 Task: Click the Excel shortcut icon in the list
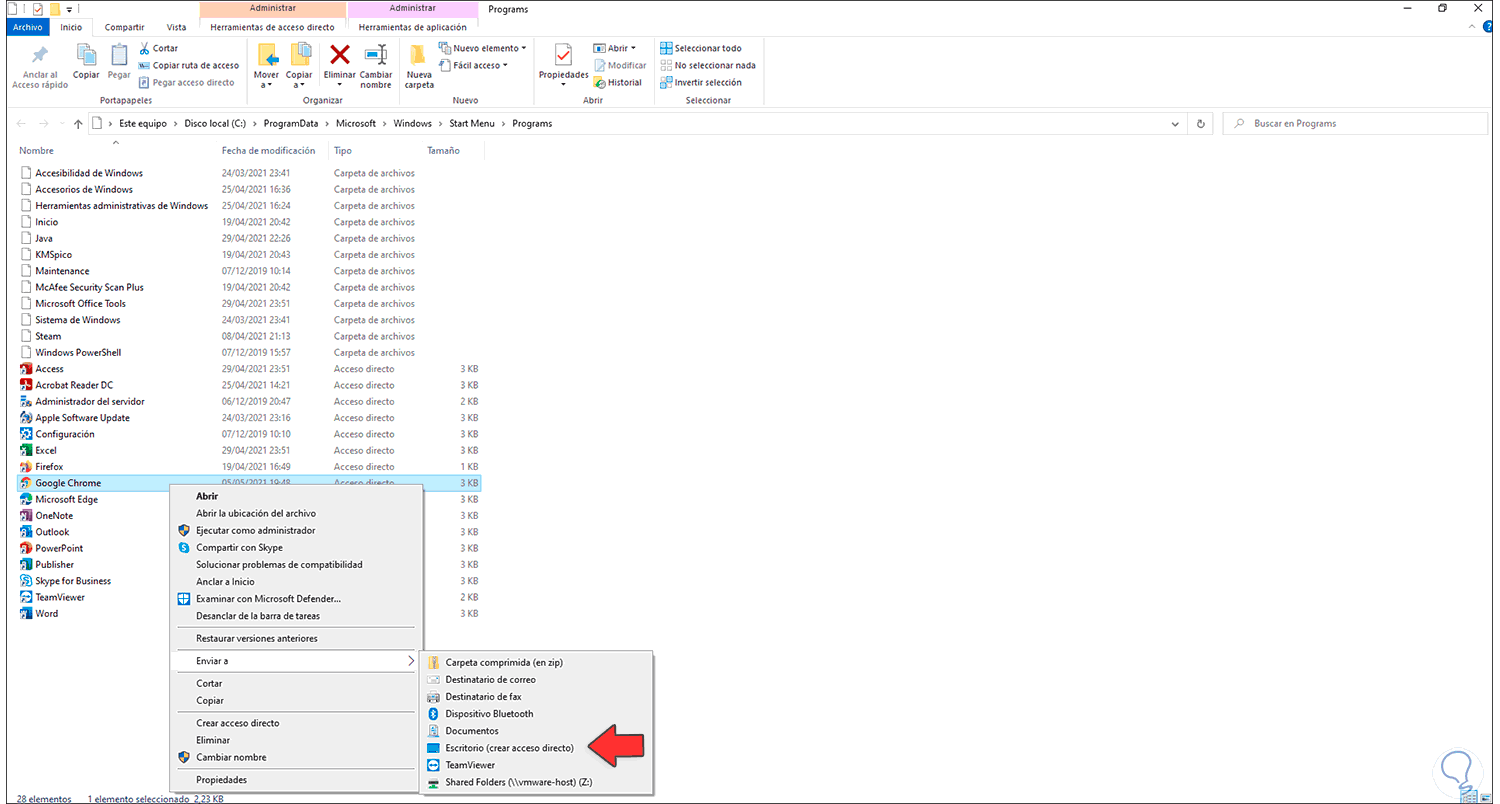[x=26, y=450]
